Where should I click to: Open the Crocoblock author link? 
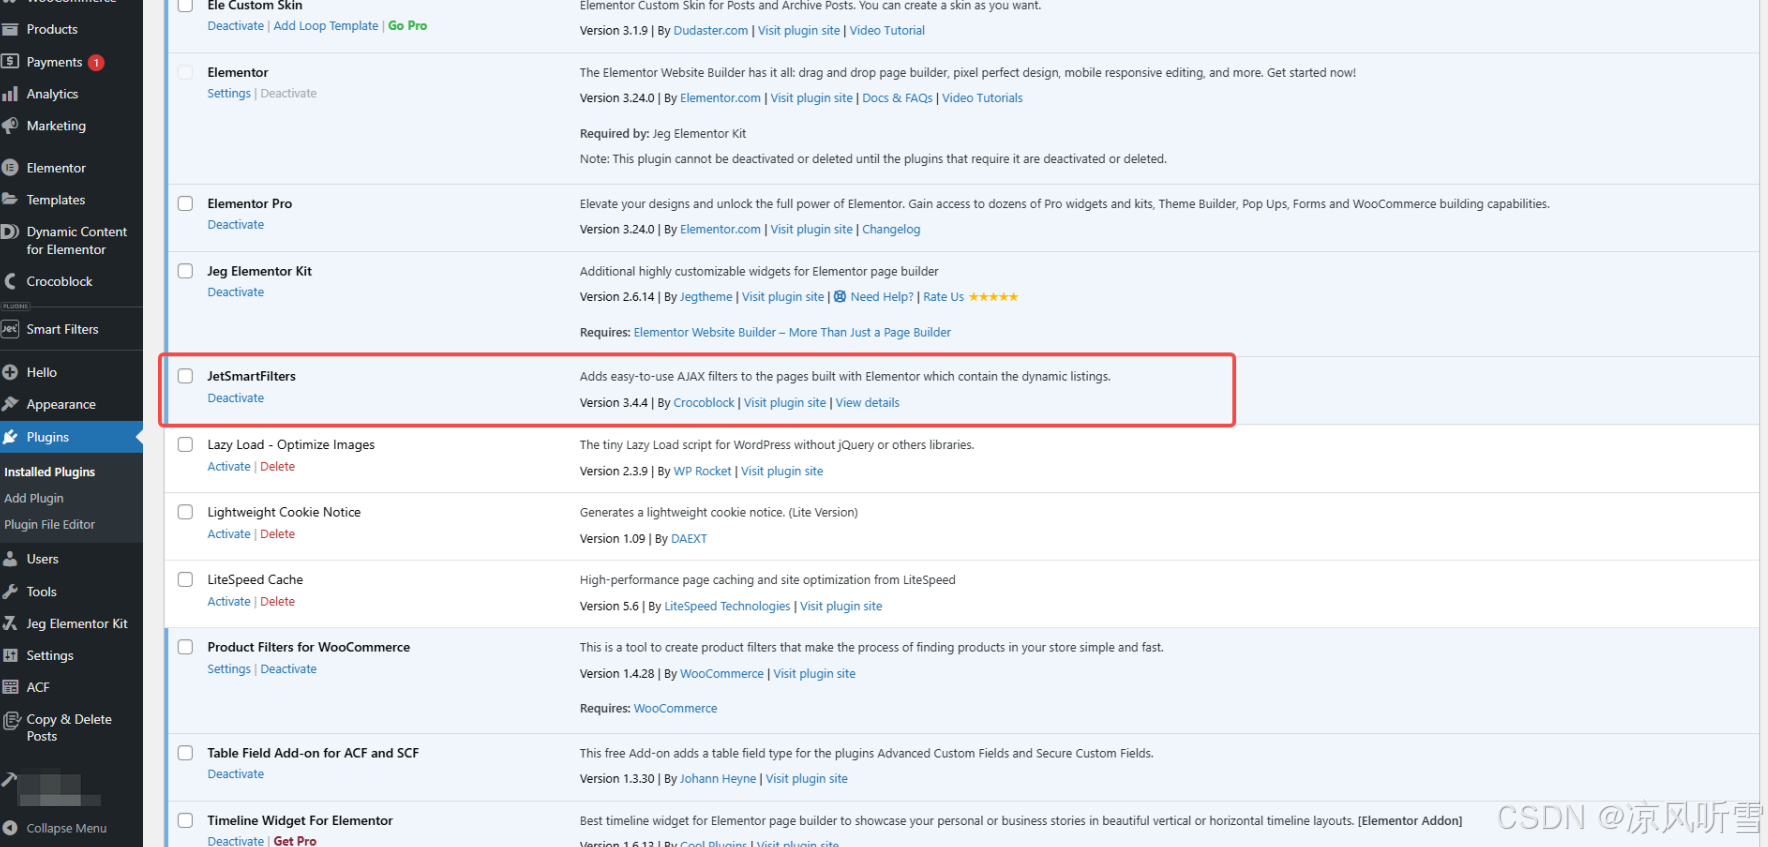click(x=704, y=403)
